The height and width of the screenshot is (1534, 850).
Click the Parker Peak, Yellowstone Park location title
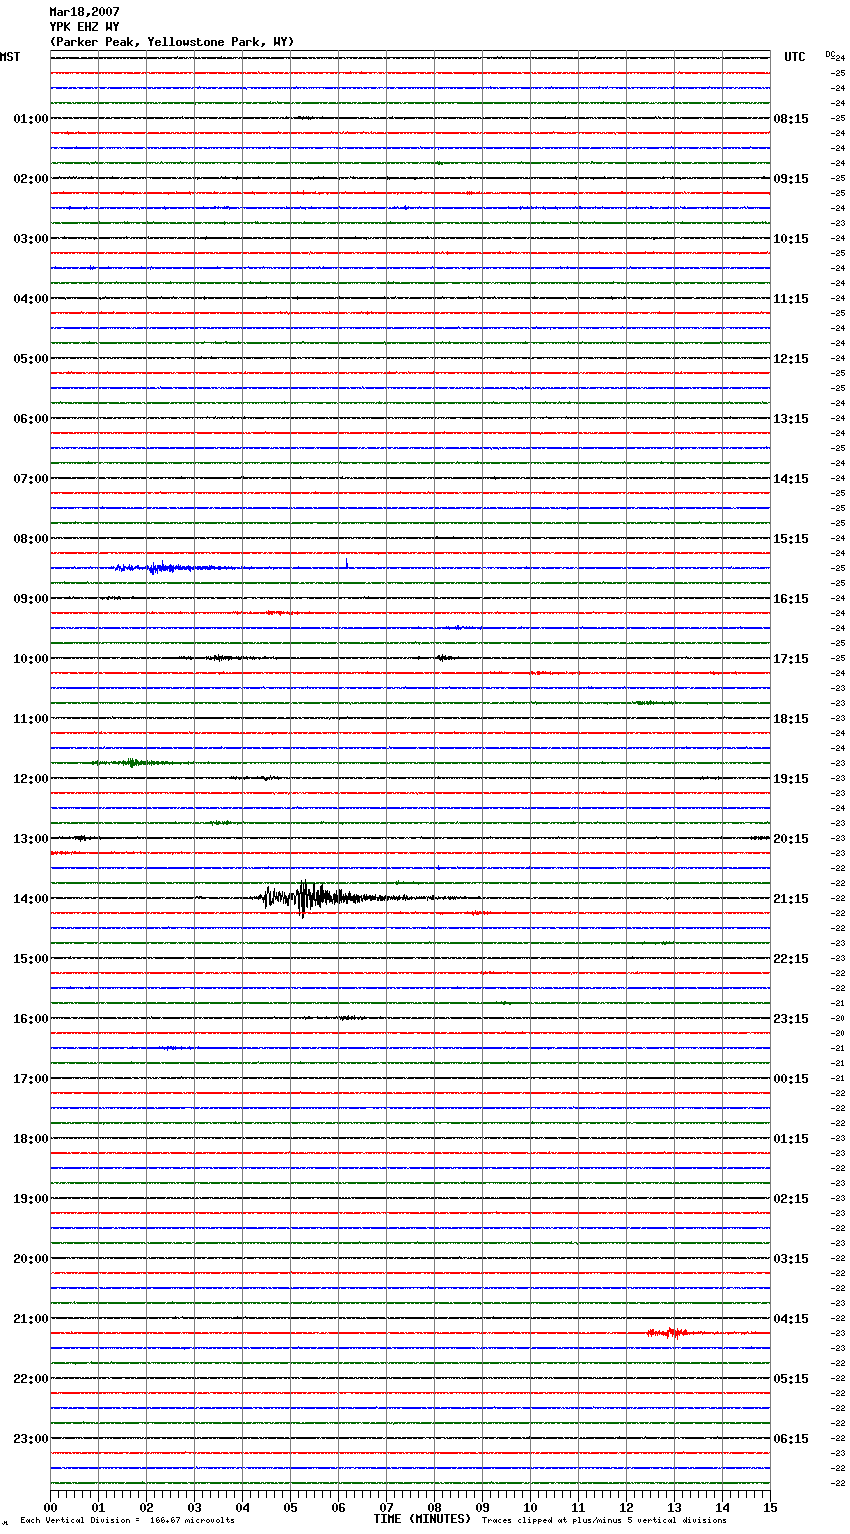click(172, 42)
